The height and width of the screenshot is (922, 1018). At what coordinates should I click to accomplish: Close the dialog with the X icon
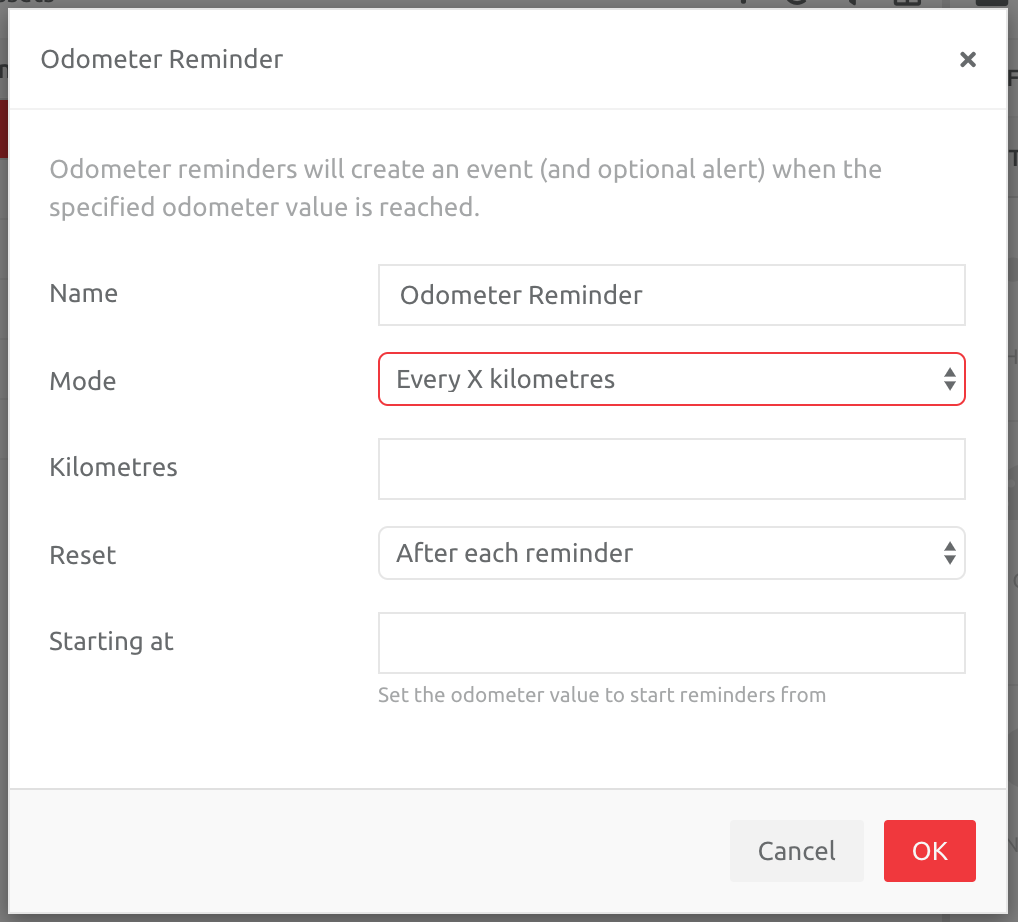click(x=967, y=59)
